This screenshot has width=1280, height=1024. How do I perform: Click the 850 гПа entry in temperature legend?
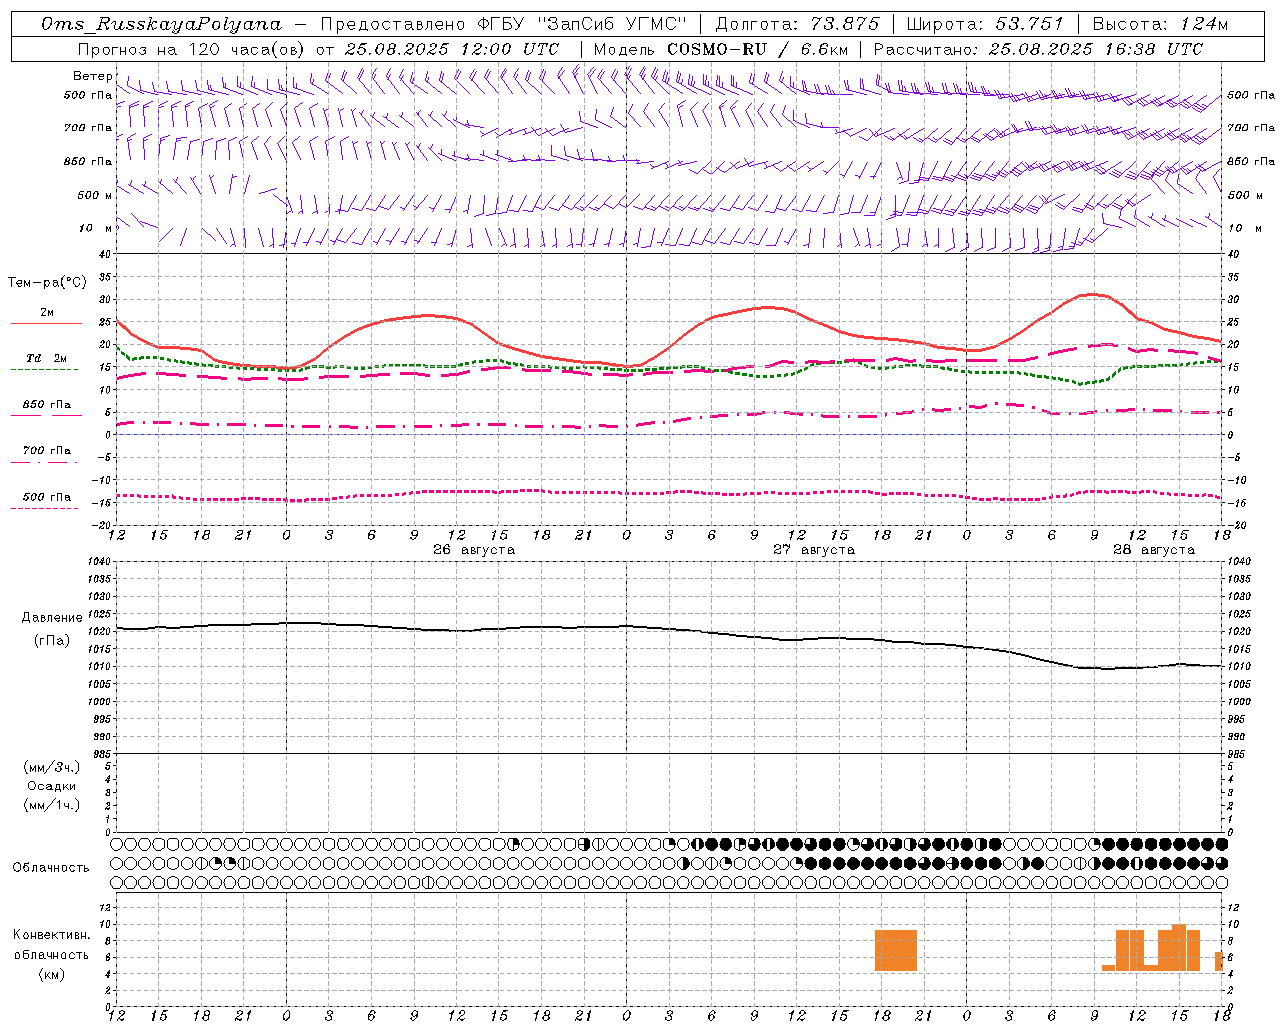point(47,405)
